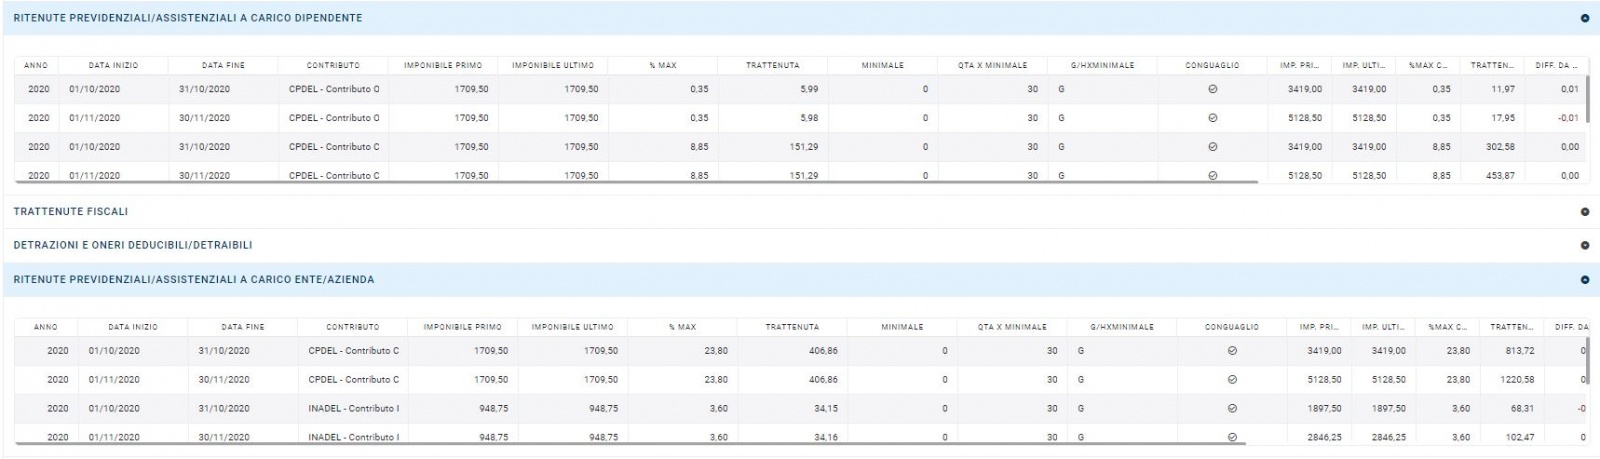Toggle conguaglio check in row totaling 453,87
The height and width of the screenshot is (459, 1600).
tap(1212, 175)
